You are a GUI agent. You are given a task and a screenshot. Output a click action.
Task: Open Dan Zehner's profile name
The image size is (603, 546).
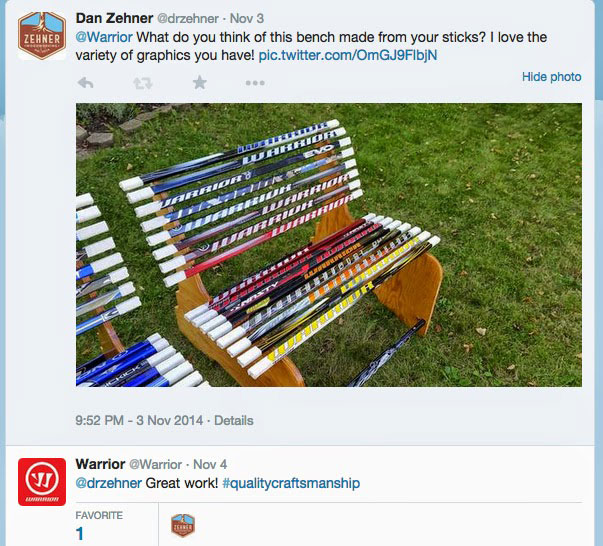point(115,18)
